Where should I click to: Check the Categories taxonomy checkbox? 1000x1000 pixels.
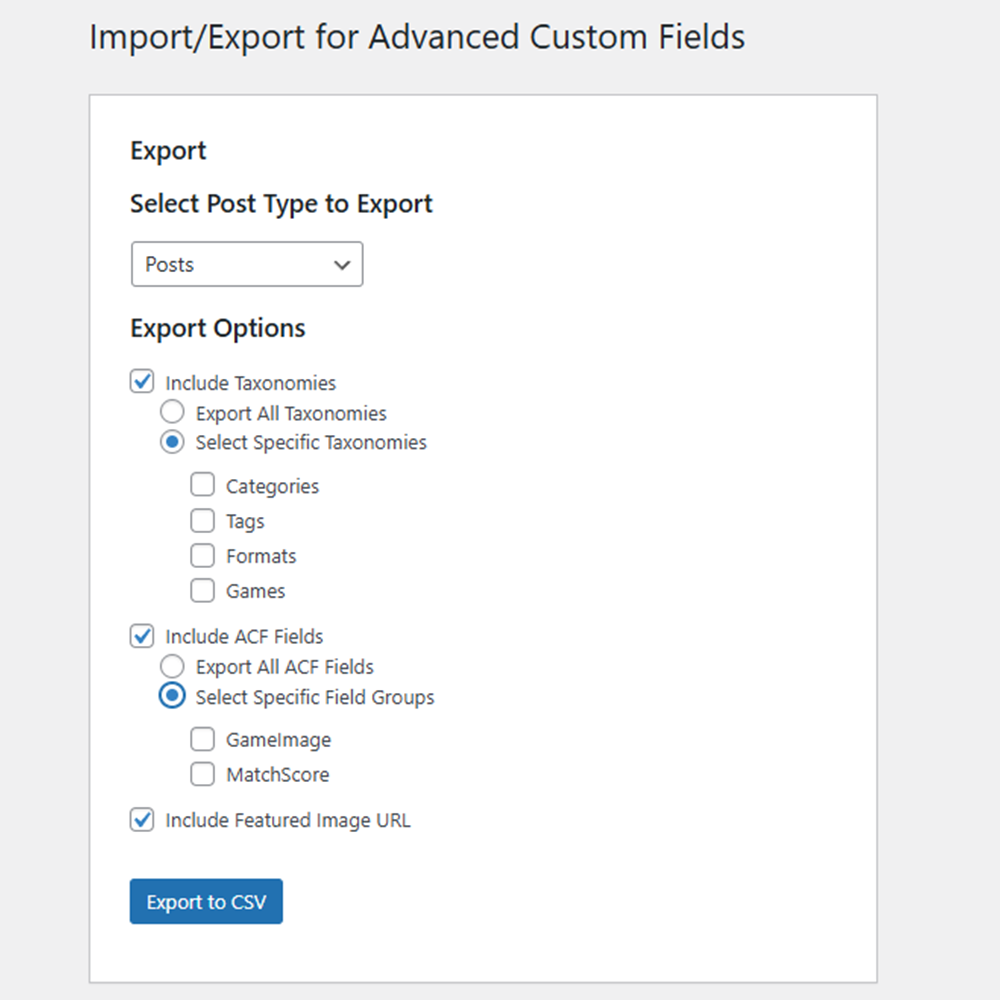point(202,485)
